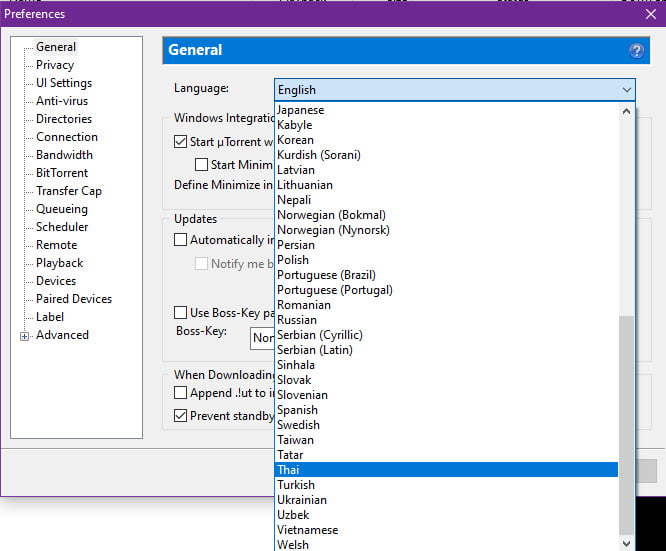Choose Portuguese (Portugal) language

[446, 290]
